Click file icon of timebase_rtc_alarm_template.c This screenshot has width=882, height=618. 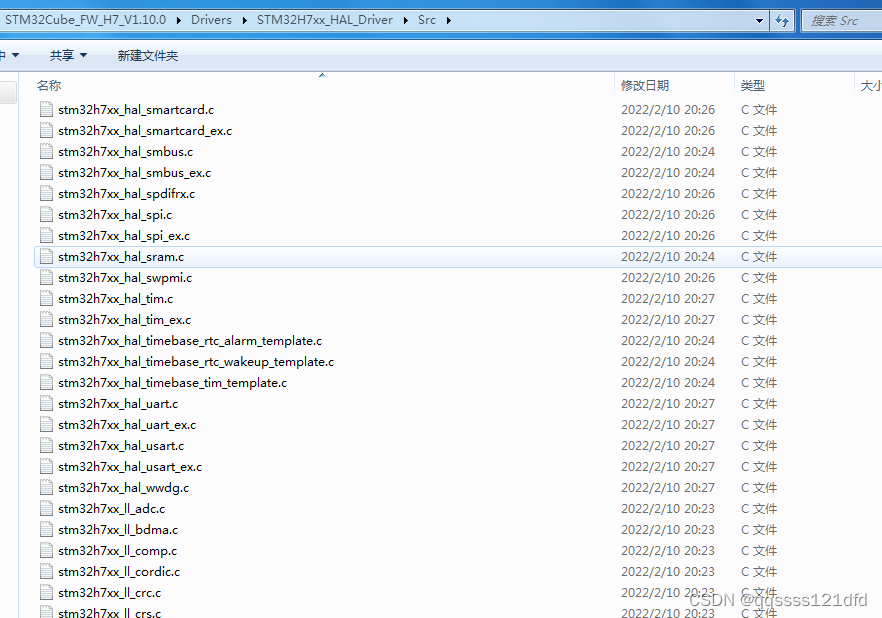pos(47,340)
